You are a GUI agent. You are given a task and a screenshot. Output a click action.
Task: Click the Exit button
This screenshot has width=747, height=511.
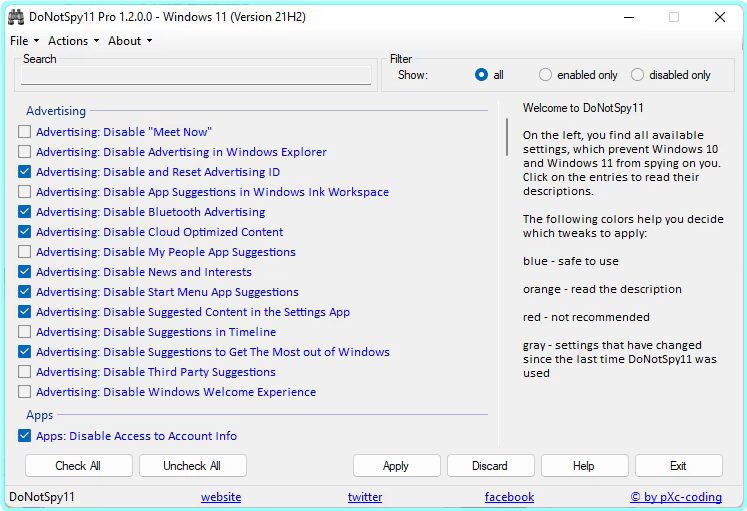click(x=678, y=465)
